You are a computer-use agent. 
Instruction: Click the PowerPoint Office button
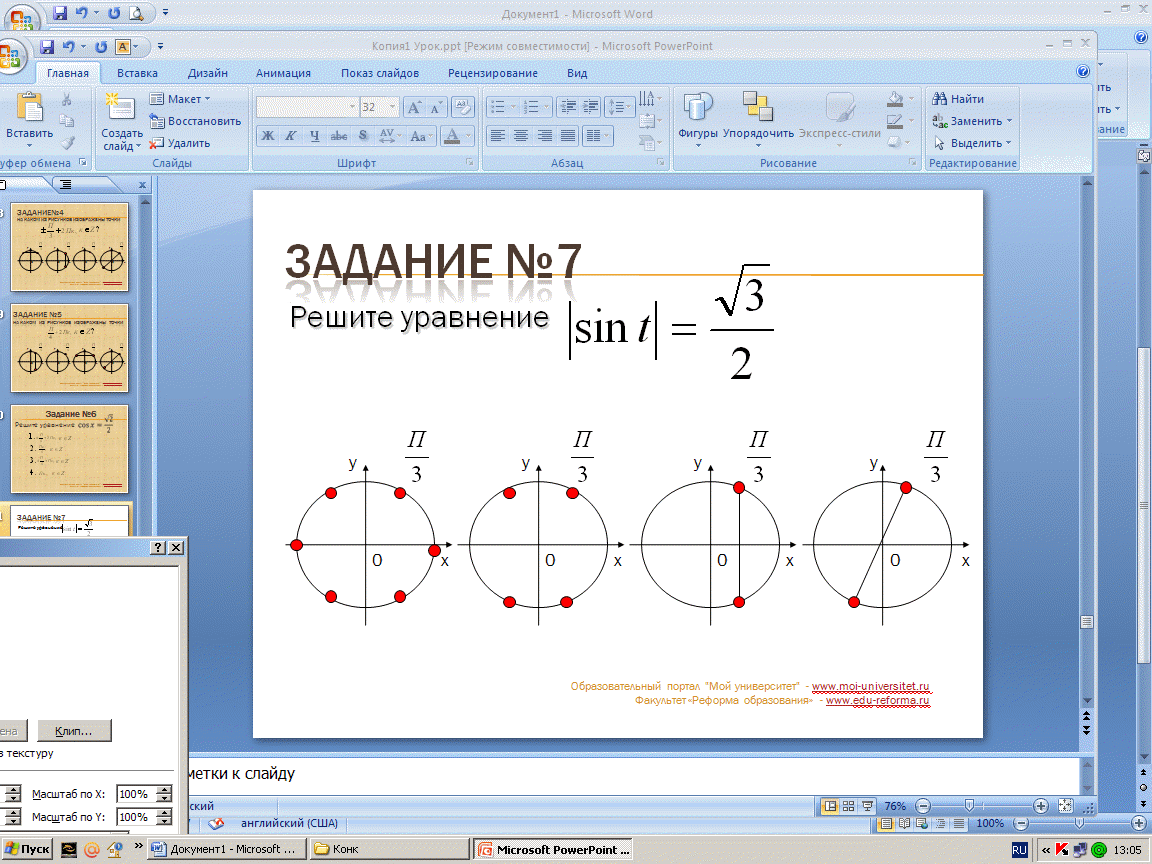pyautogui.click(x=10, y=56)
